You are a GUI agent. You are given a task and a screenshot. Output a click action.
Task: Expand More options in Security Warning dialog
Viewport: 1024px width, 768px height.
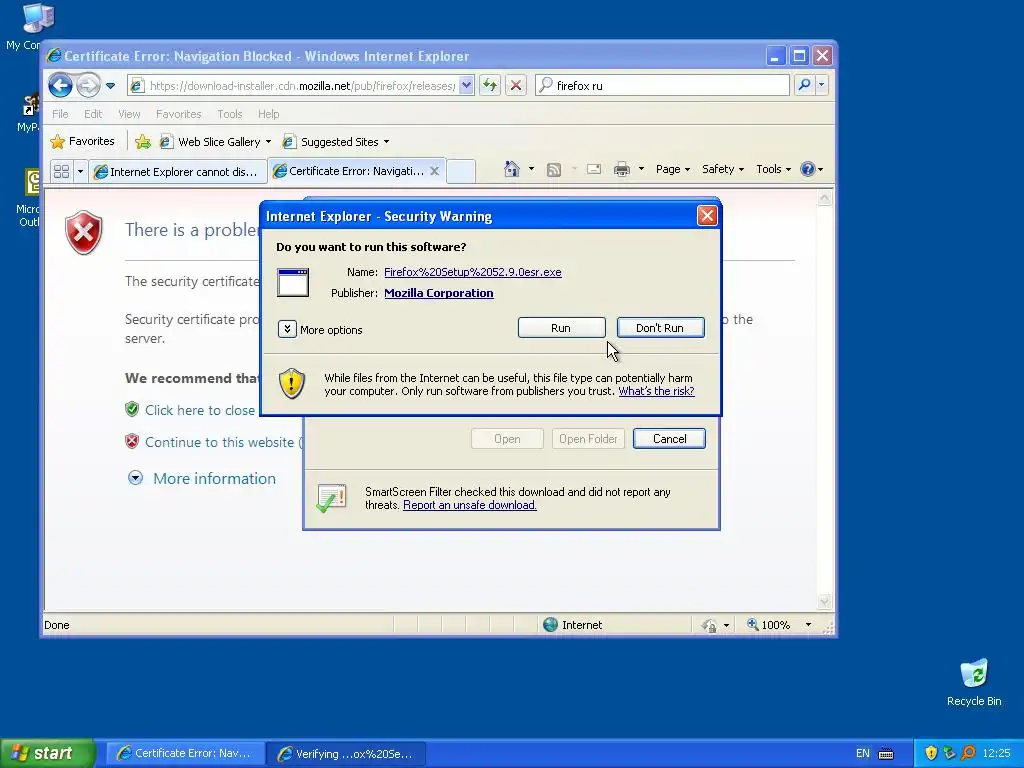287,329
